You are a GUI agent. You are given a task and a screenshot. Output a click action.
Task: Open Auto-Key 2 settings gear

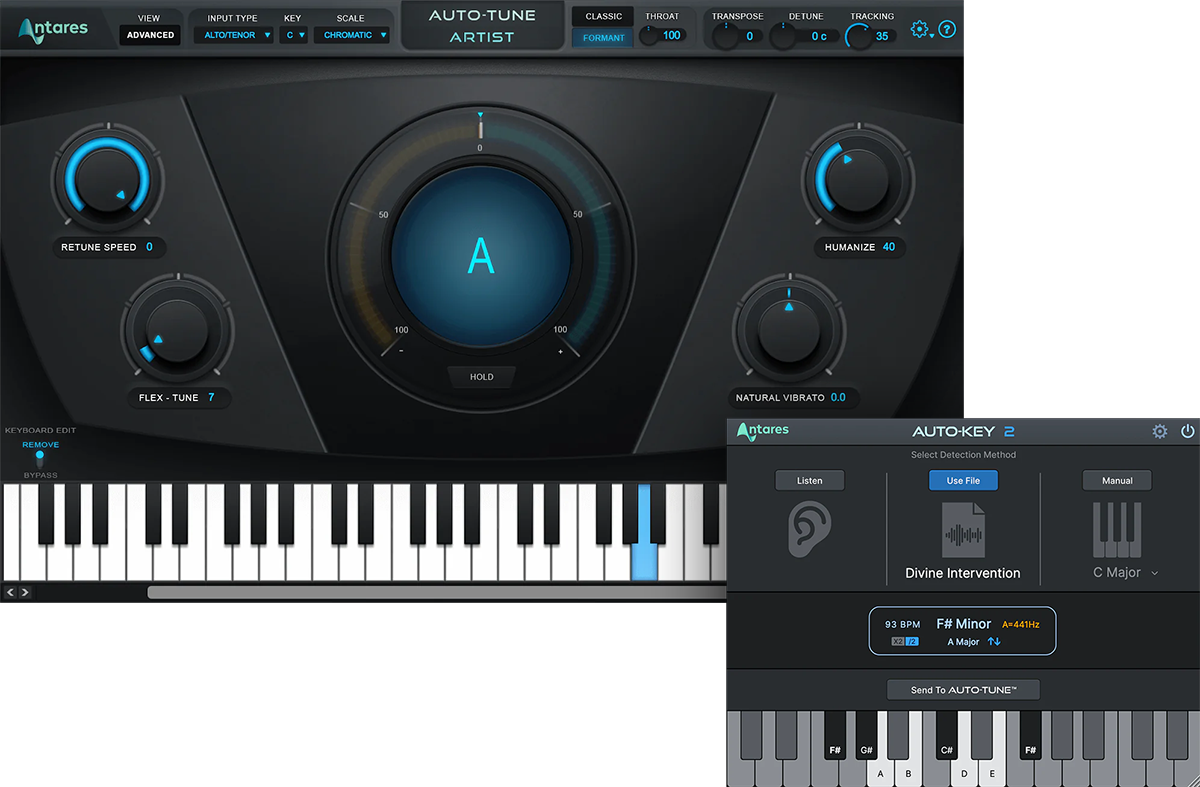pyautogui.click(x=1160, y=432)
